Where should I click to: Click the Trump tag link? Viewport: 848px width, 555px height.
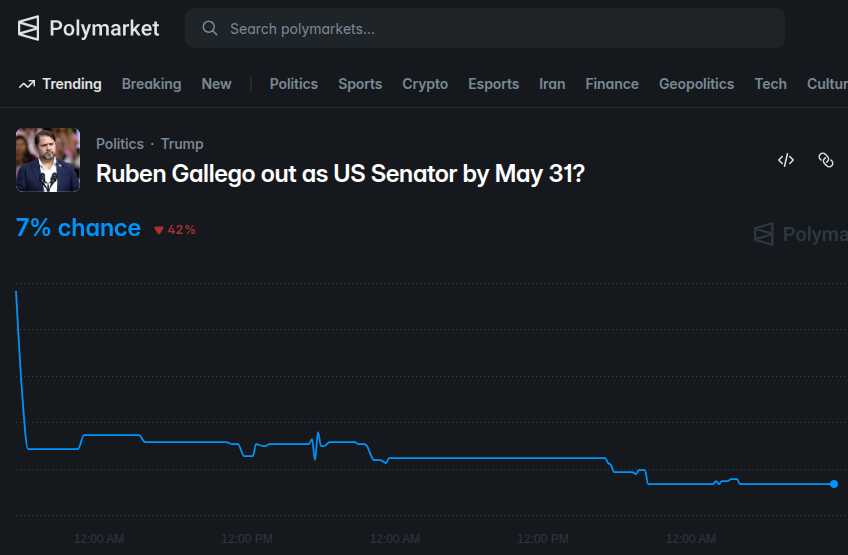182,144
